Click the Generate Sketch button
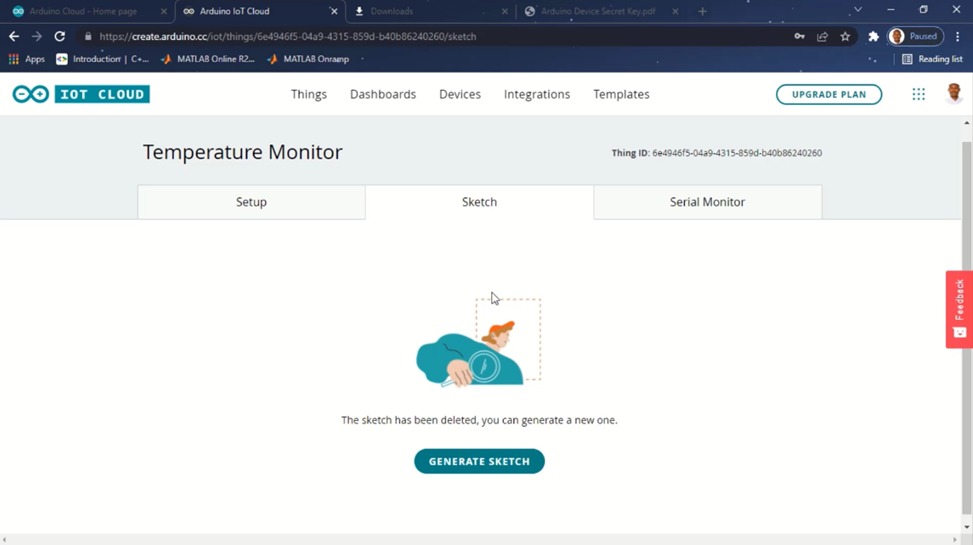Image resolution: width=973 pixels, height=545 pixels. coord(479,461)
